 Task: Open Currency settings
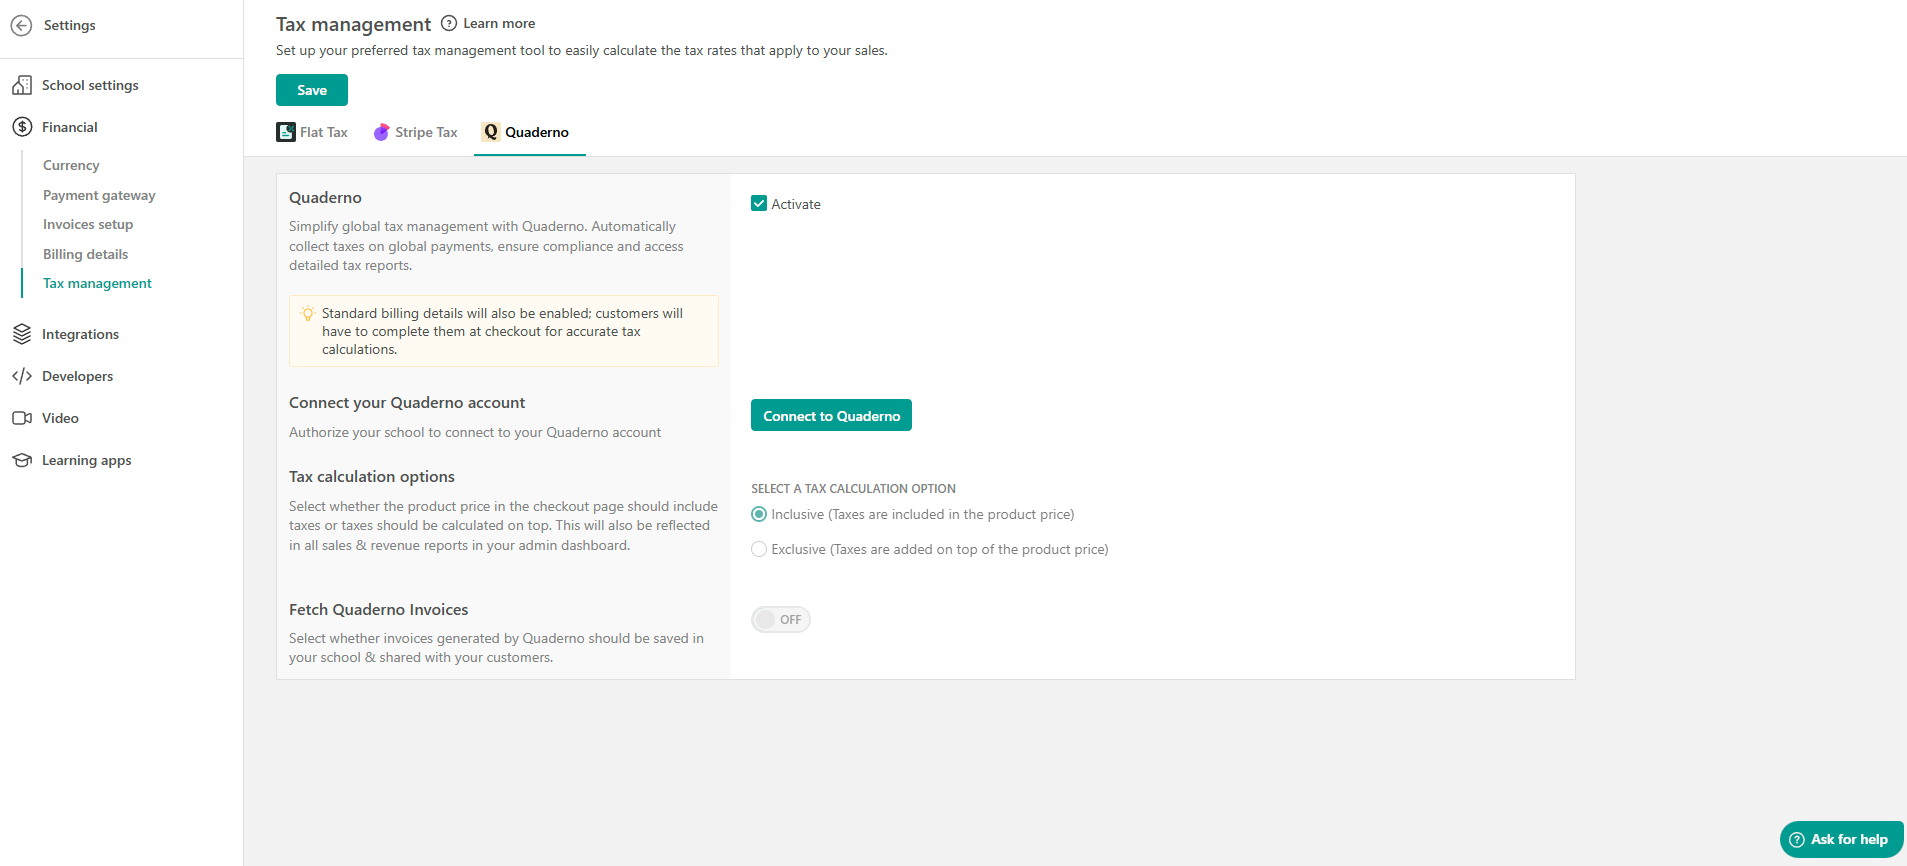tap(71, 165)
